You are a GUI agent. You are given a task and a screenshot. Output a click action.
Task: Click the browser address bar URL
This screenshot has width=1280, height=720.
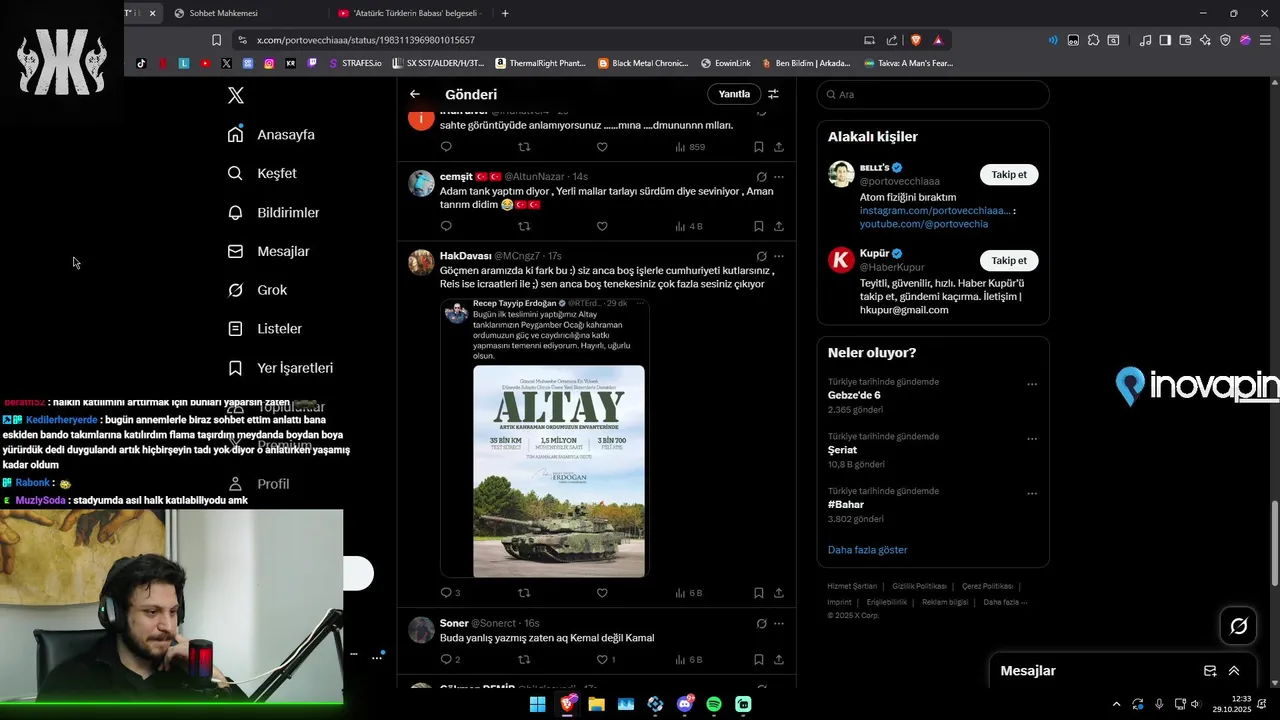365,40
